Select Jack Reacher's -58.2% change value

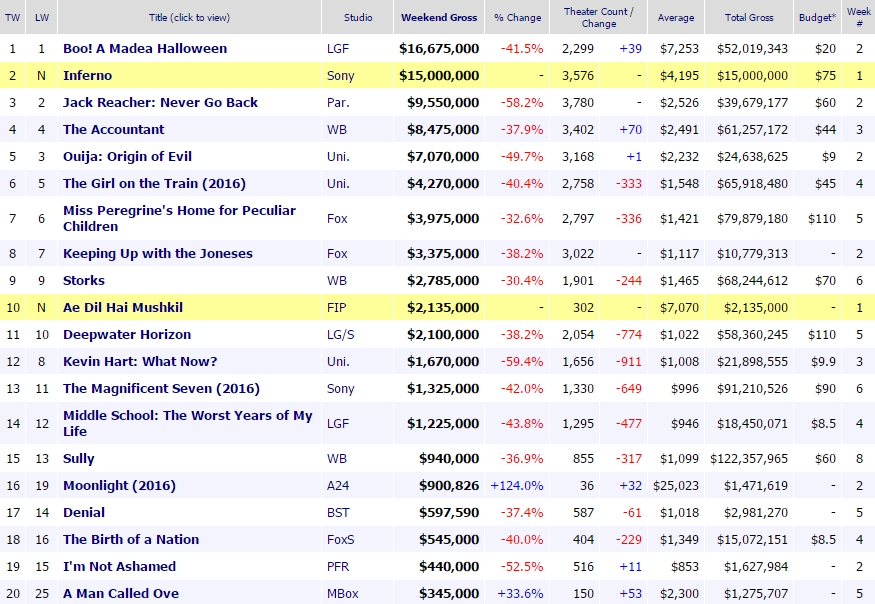click(522, 103)
